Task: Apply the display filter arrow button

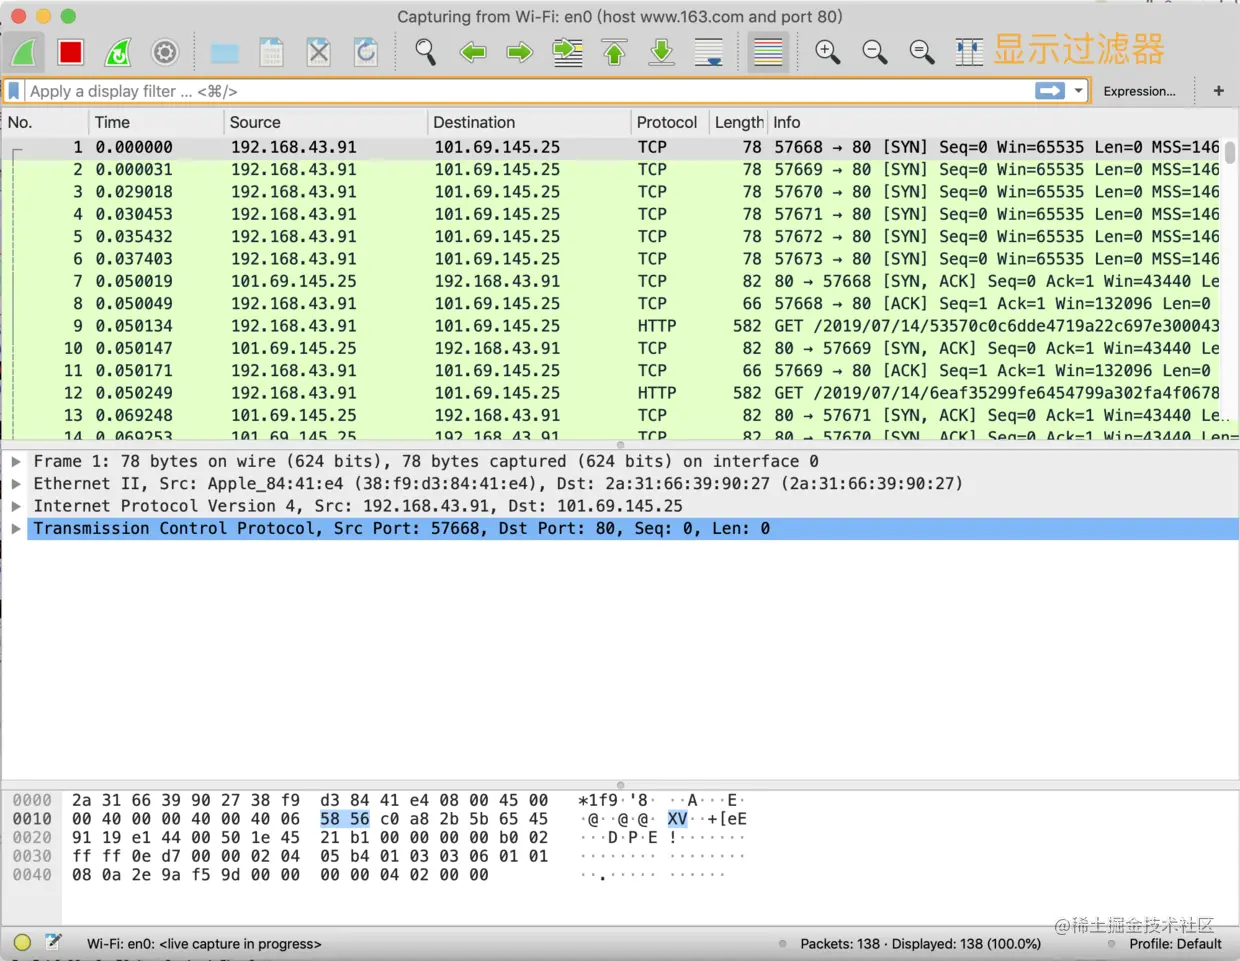Action: tap(1050, 91)
